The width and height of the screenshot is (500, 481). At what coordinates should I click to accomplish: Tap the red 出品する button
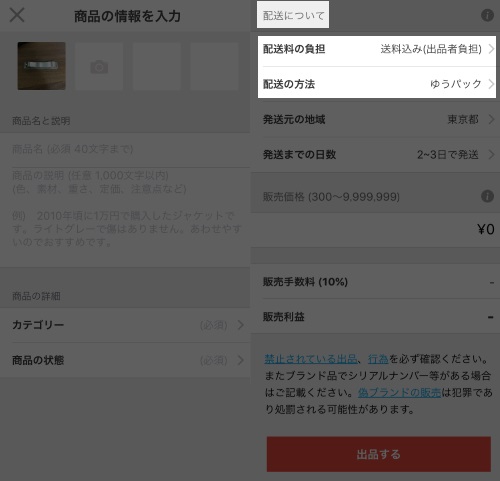click(x=379, y=454)
